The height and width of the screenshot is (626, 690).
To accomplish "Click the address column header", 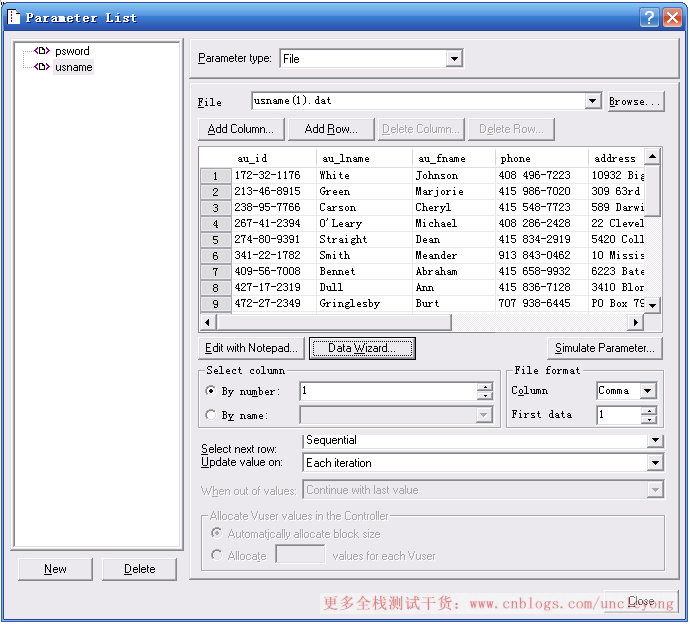I will point(615,158).
